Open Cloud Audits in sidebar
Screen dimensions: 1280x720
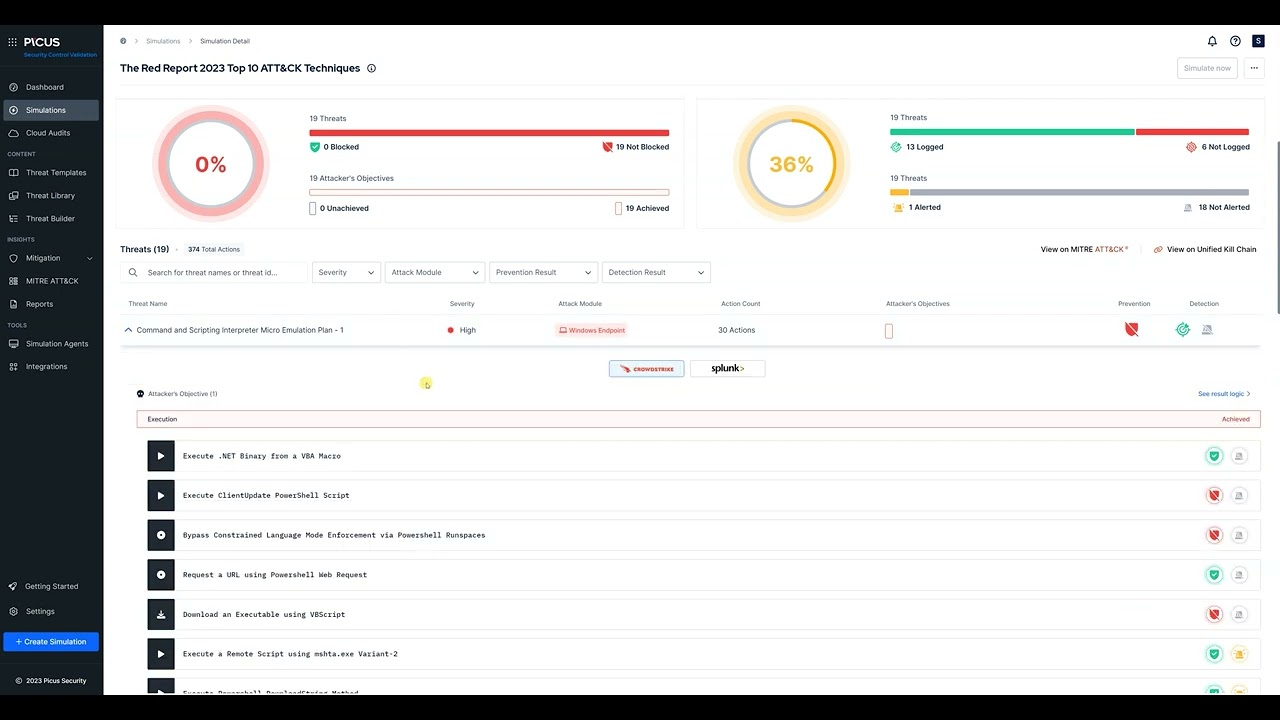pyautogui.click(x=51, y=133)
